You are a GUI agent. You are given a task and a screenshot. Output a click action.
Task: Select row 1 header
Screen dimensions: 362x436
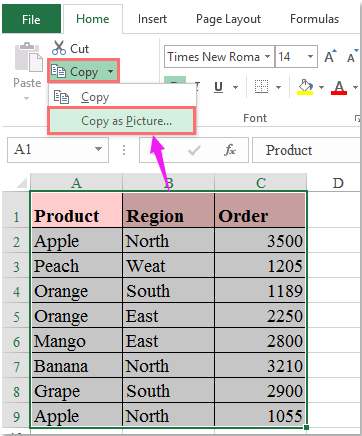click(16, 209)
